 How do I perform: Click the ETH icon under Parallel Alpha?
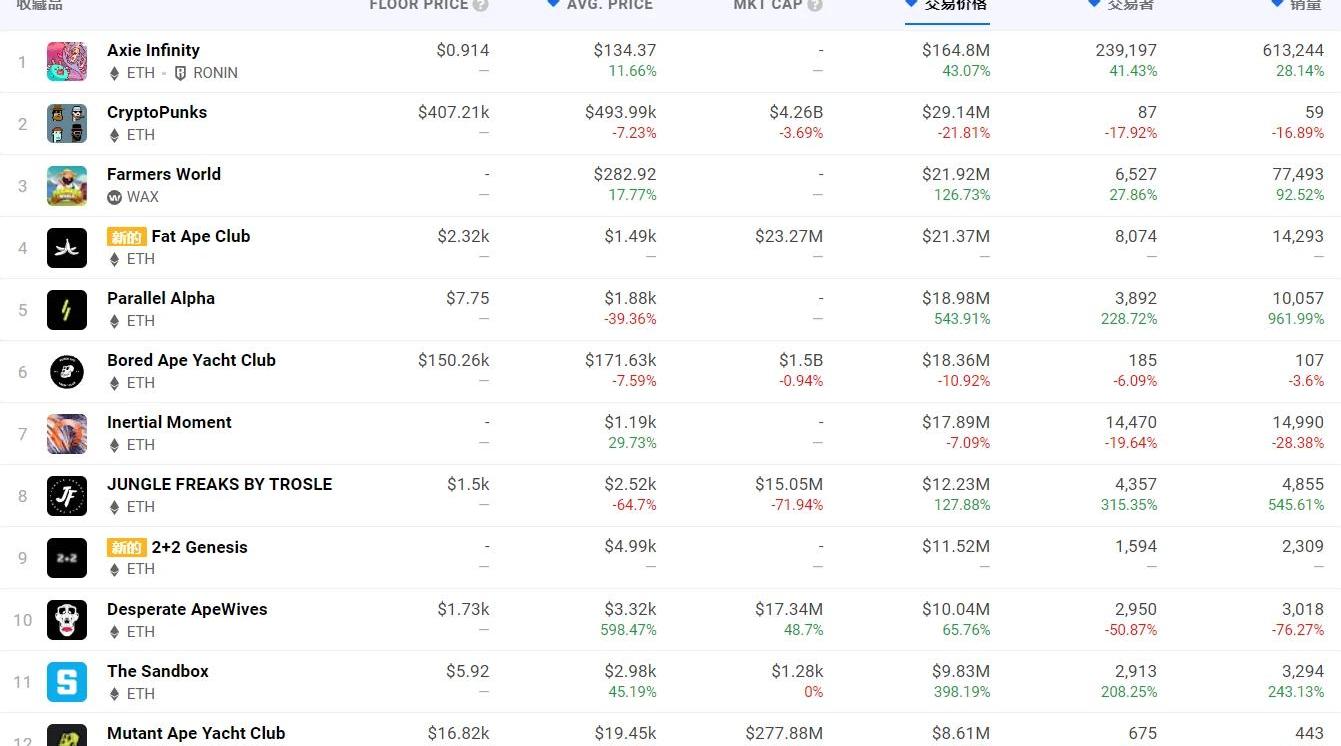tap(114, 321)
